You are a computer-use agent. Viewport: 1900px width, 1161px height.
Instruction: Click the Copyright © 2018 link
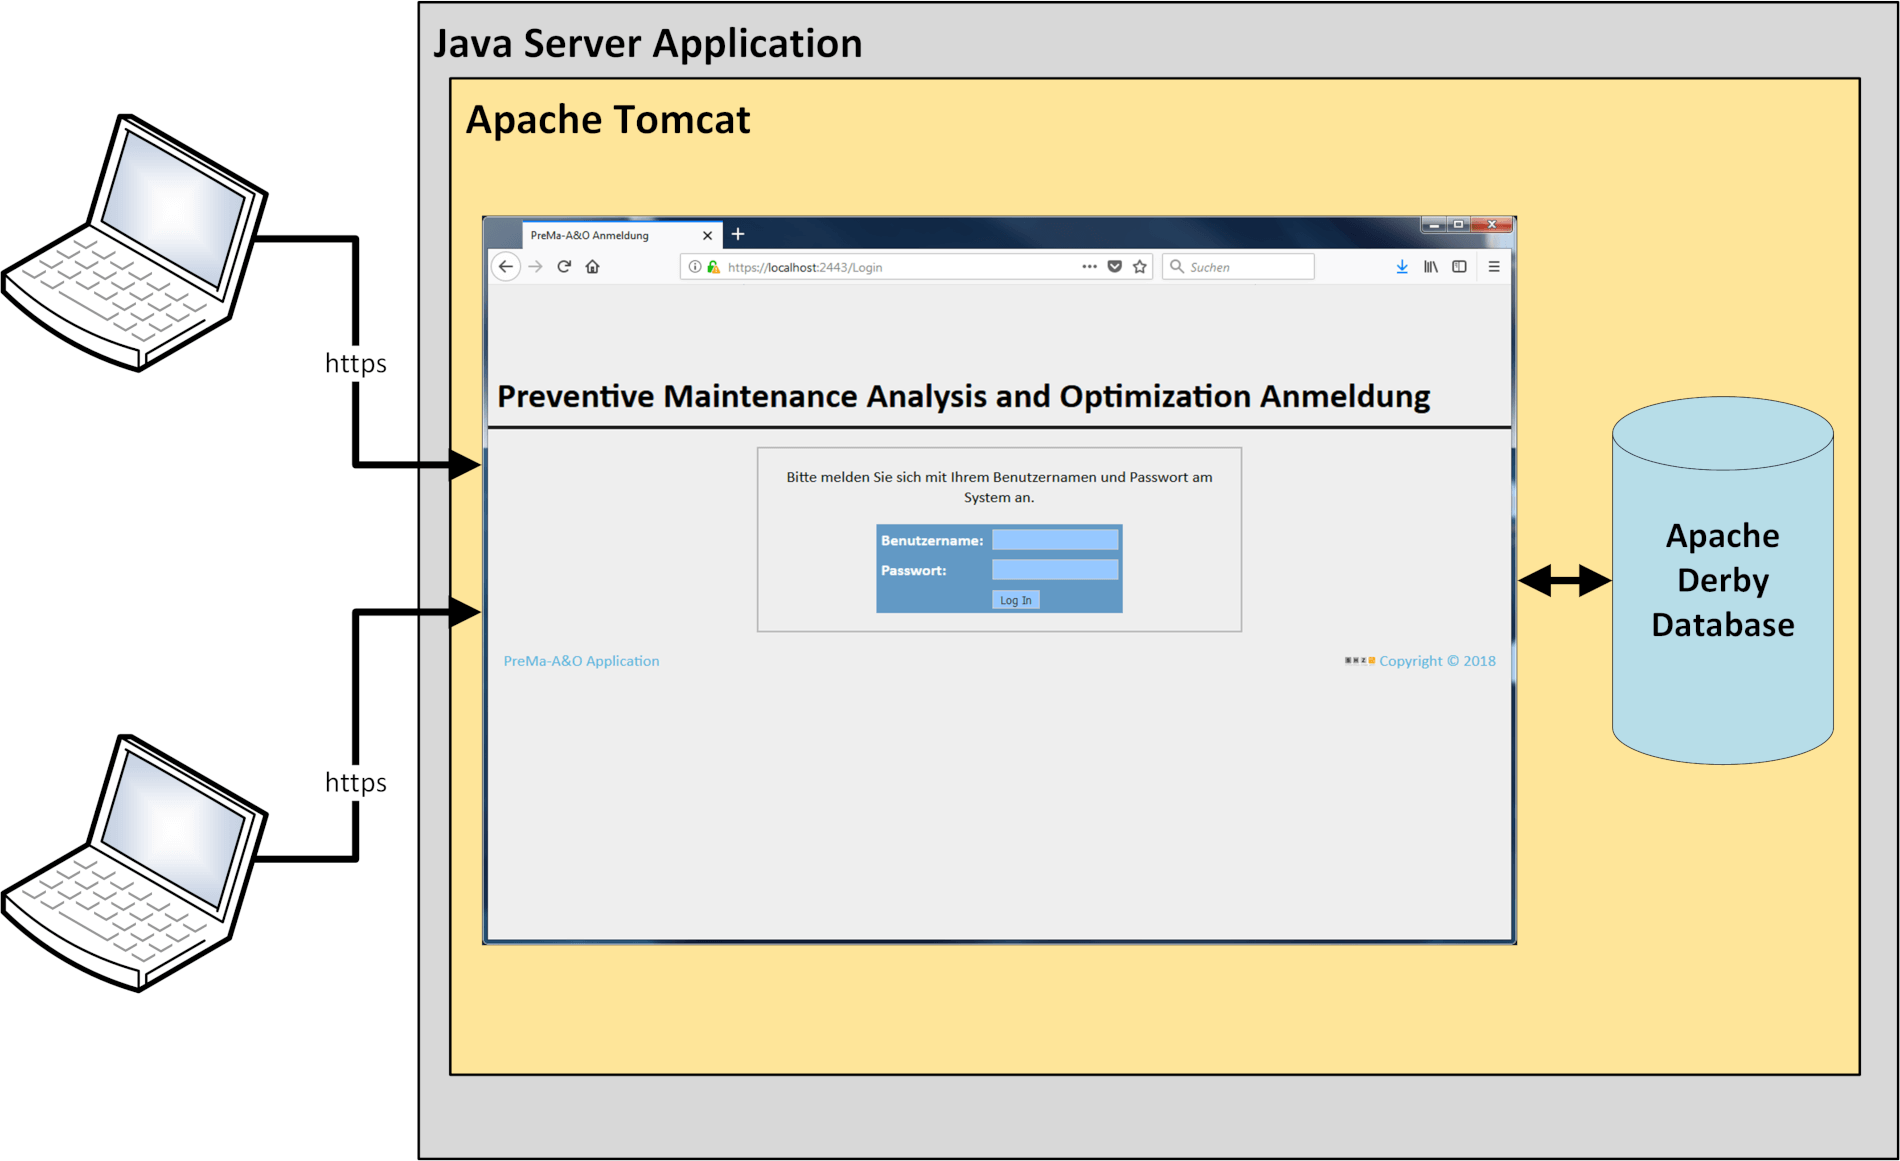[x=1437, y=661]
